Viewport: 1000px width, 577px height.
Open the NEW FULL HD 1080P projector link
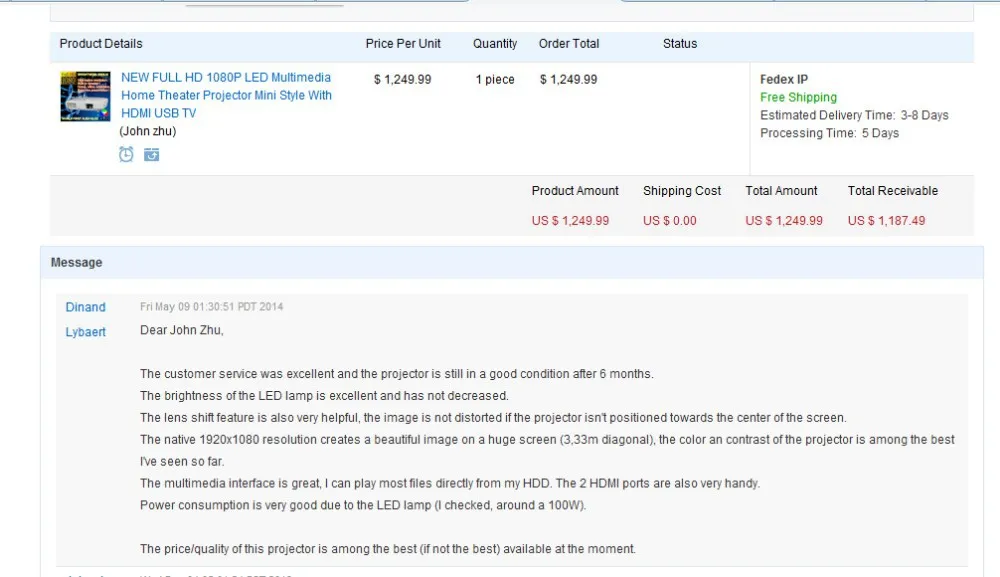[226, 95]
